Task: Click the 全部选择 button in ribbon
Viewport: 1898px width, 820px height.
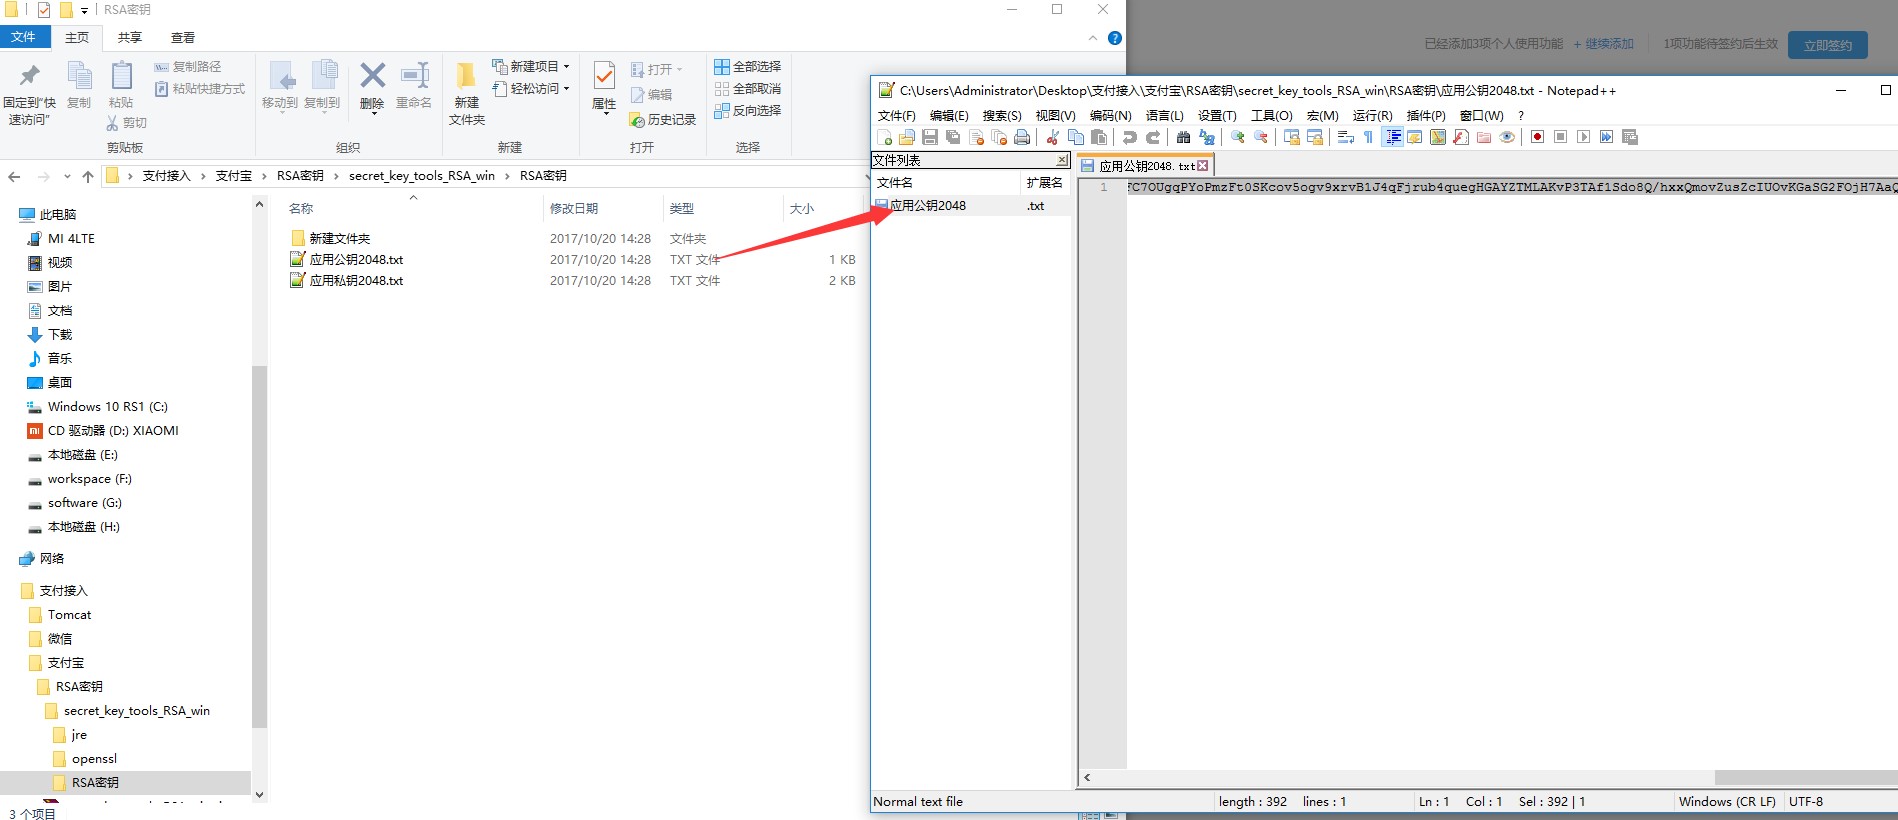Action: [x=747, y=66]
